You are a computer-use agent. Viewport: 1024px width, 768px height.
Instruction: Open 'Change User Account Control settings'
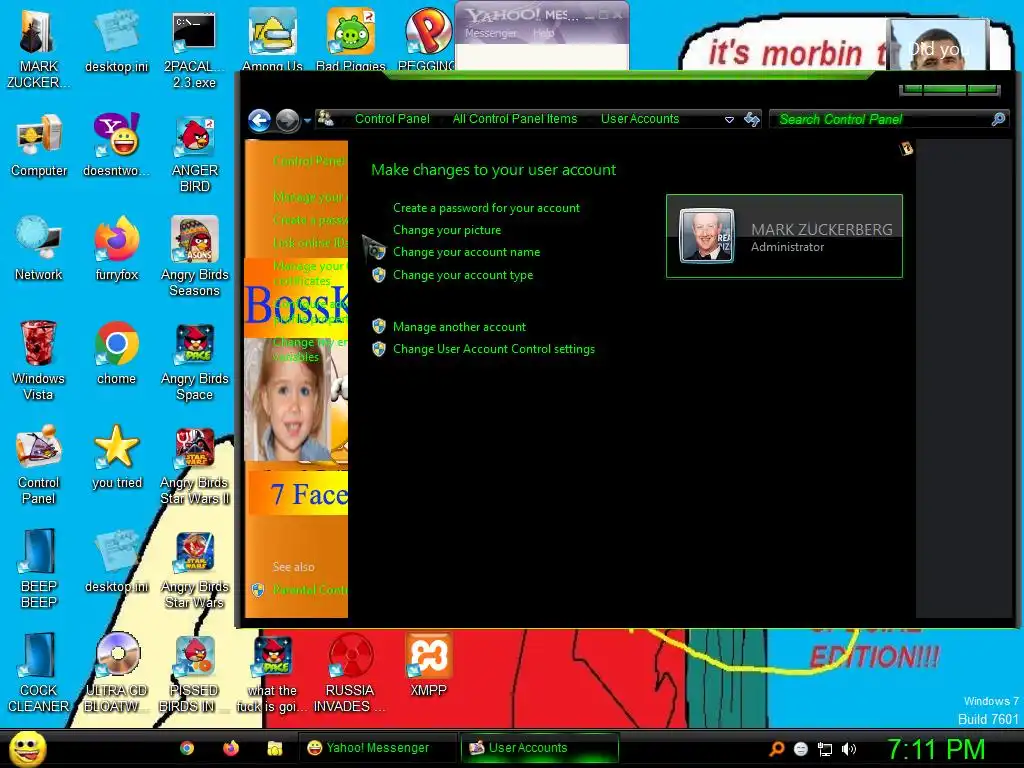pos(494,349)
